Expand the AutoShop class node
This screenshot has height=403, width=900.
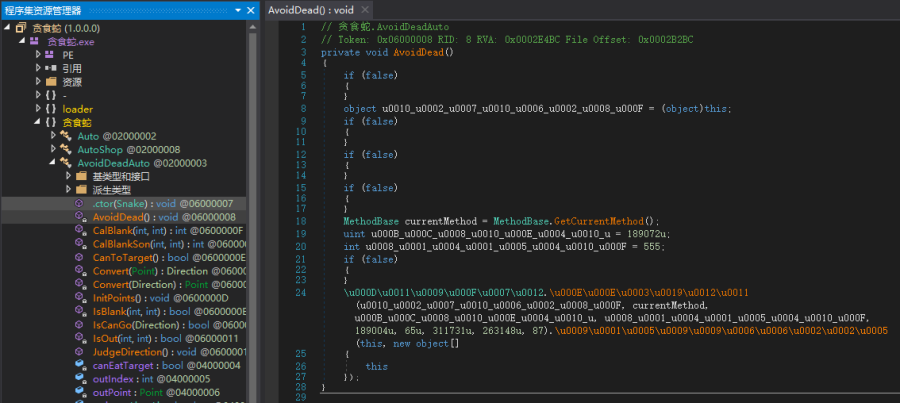53,149
